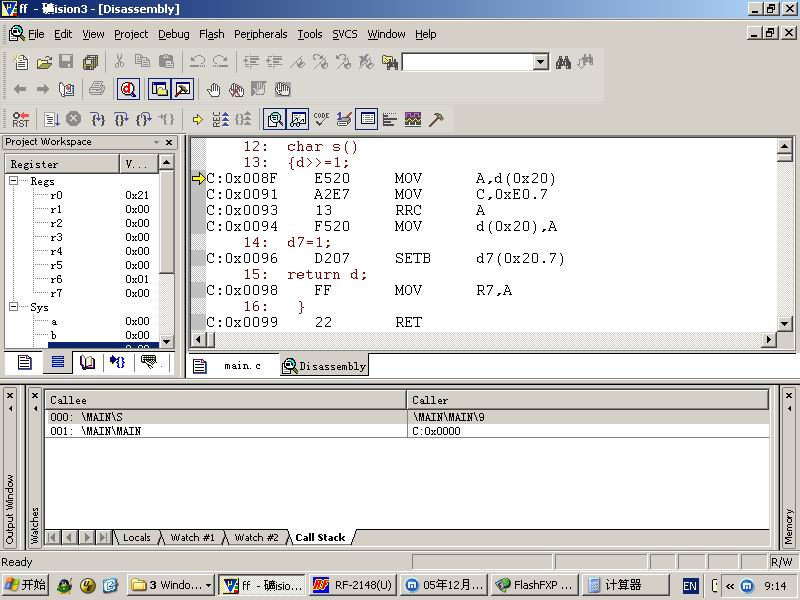The width and height of the screenshot is (800, 600).
Task: Switch to the main.c tab
Action: point(242,366)
